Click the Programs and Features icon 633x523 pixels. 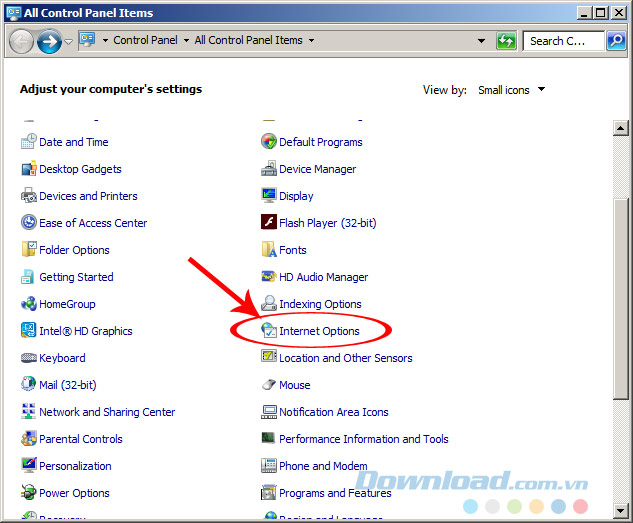[269, 493]
